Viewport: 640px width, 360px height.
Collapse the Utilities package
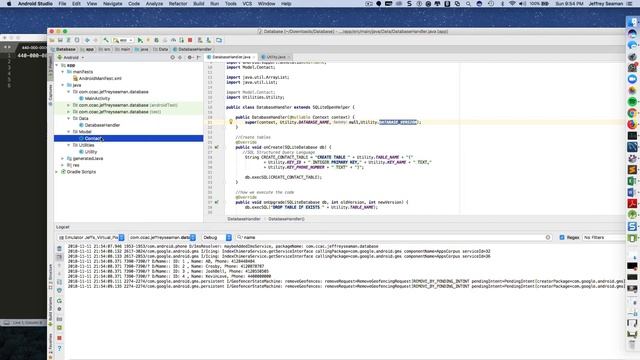point(69,145)
